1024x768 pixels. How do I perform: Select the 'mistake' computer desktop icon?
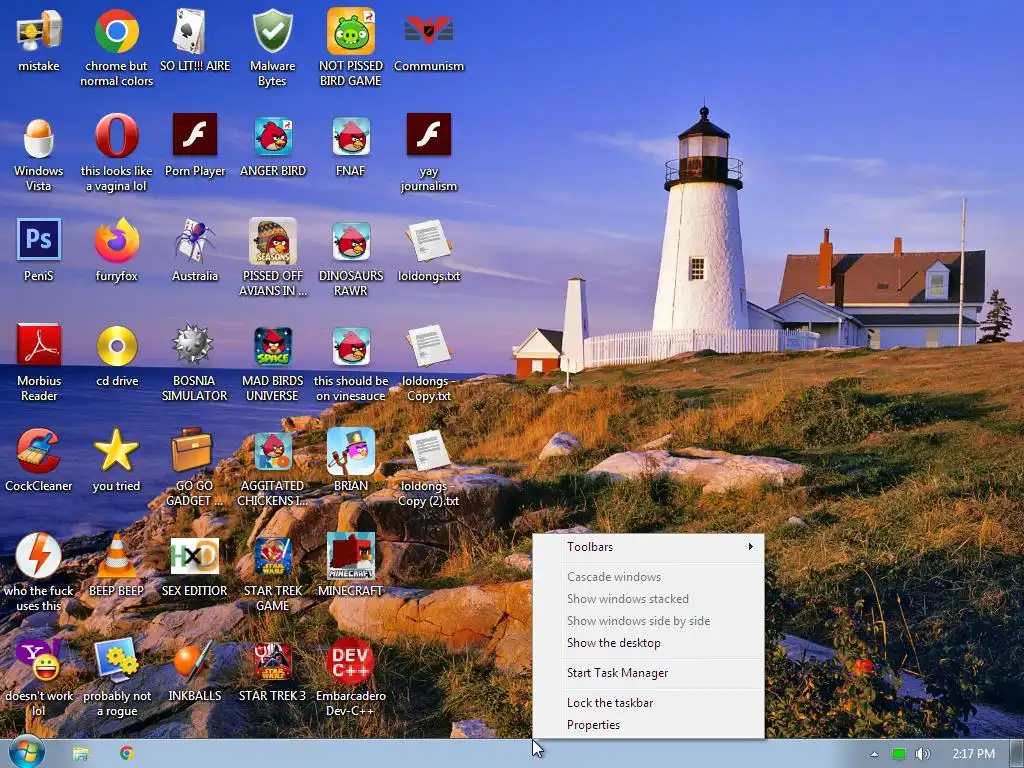pos(39,33)
